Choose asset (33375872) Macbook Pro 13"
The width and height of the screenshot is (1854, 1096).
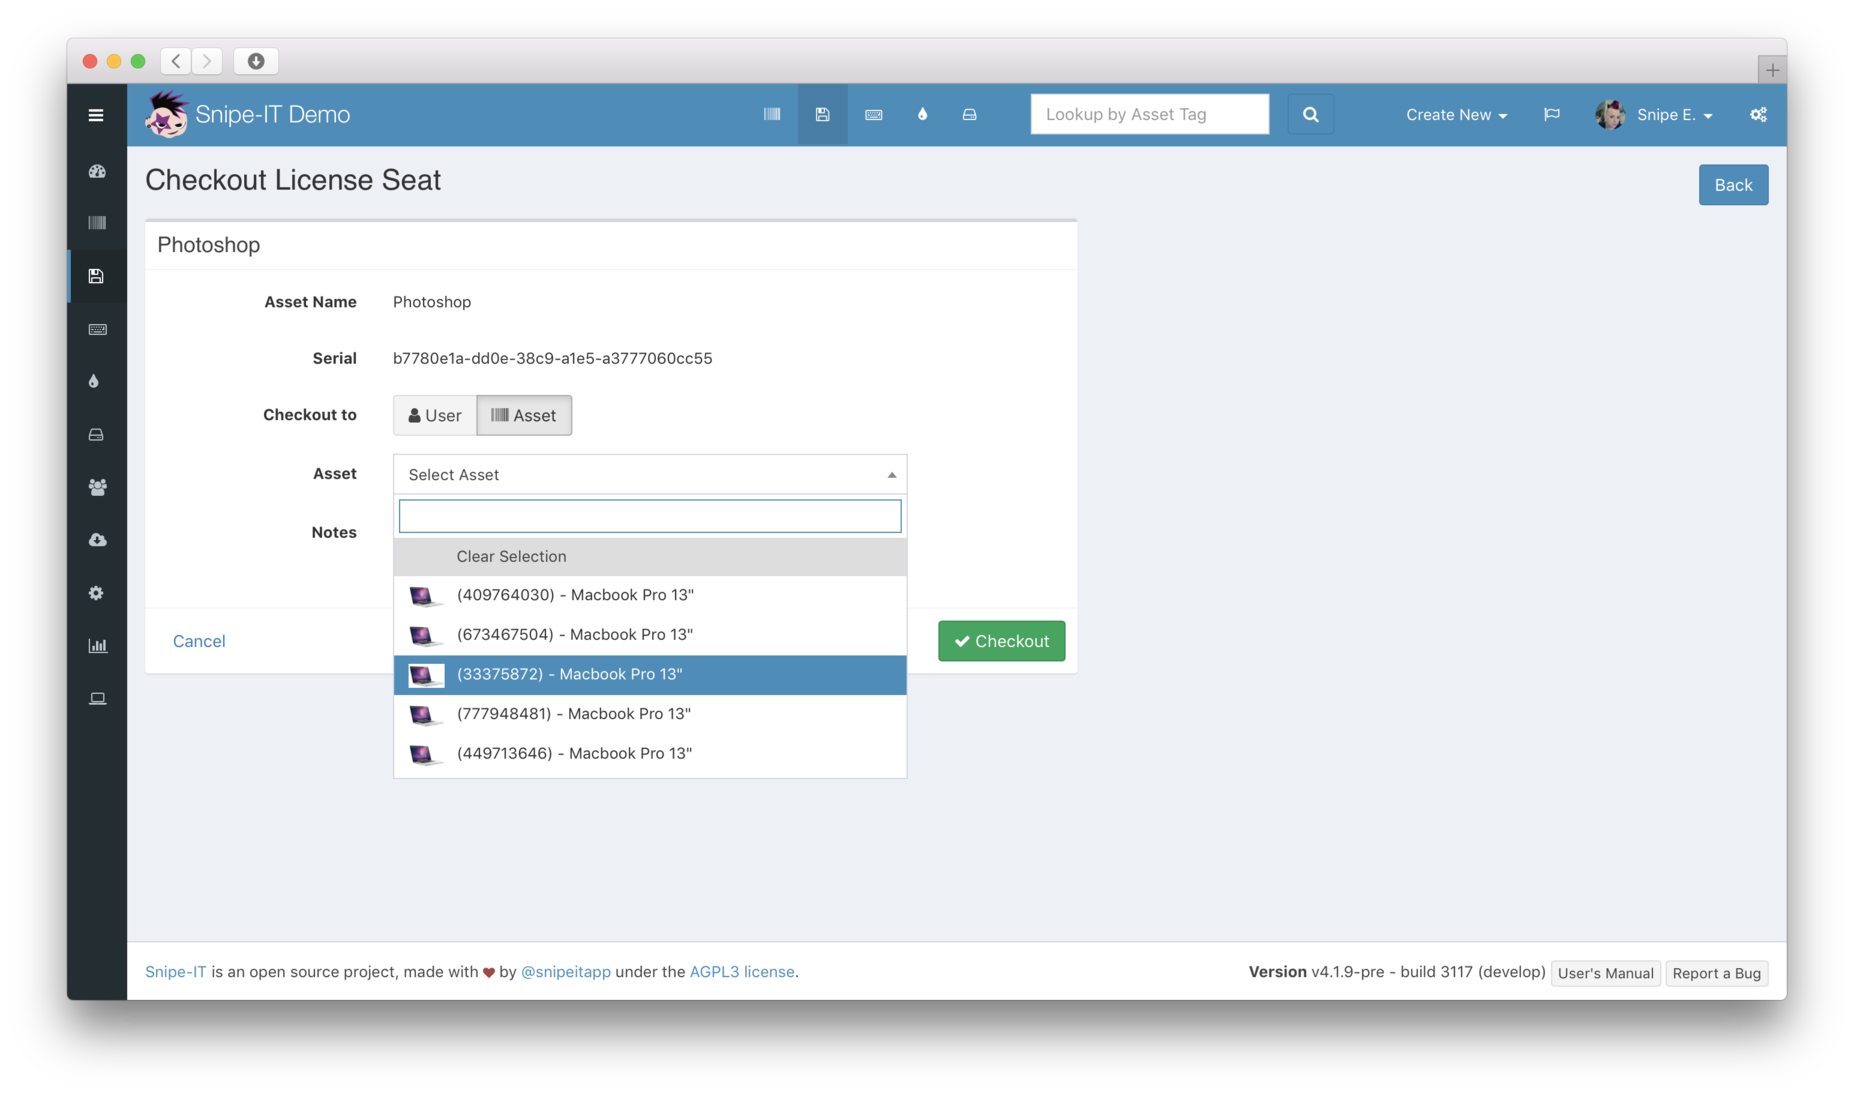point(650,675)
